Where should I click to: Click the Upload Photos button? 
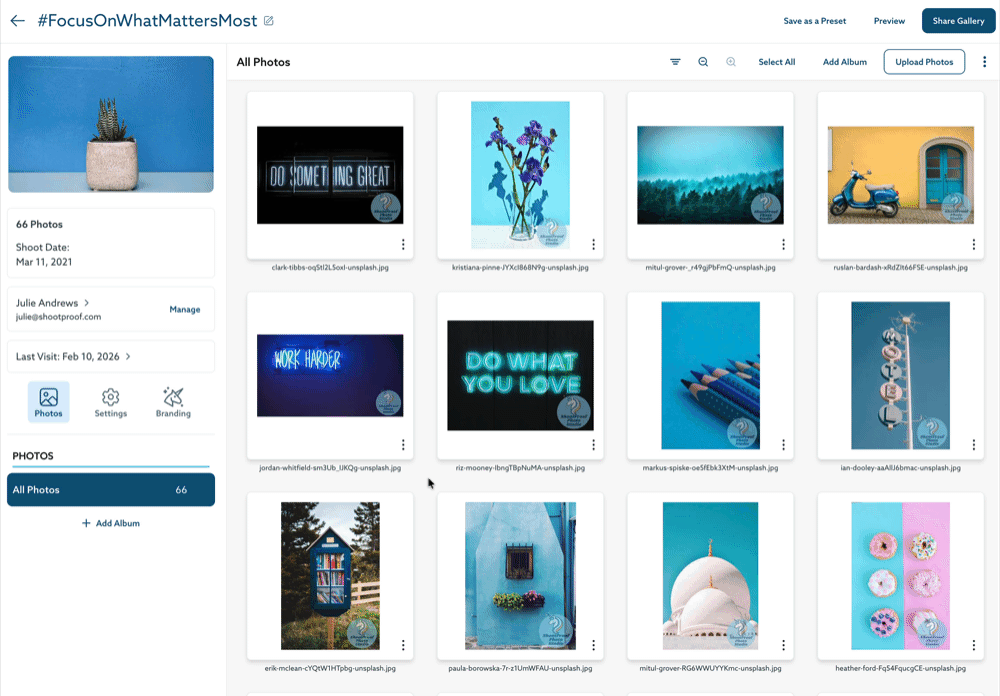(x=924, y=62)
